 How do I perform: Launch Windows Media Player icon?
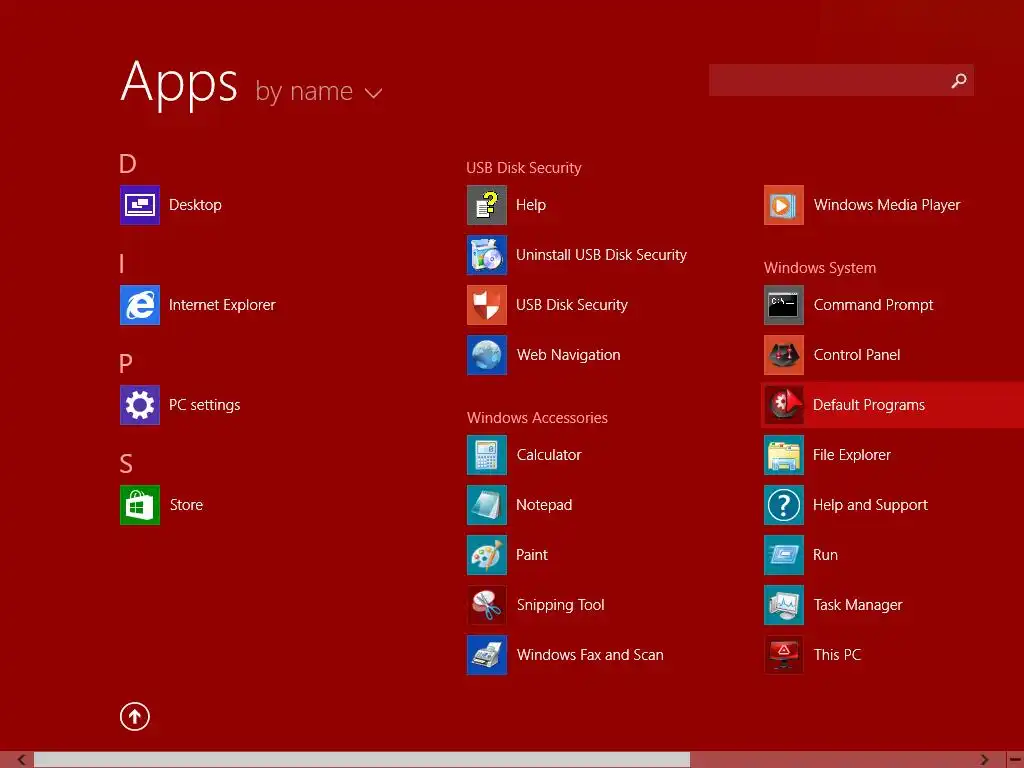[784, 205]
